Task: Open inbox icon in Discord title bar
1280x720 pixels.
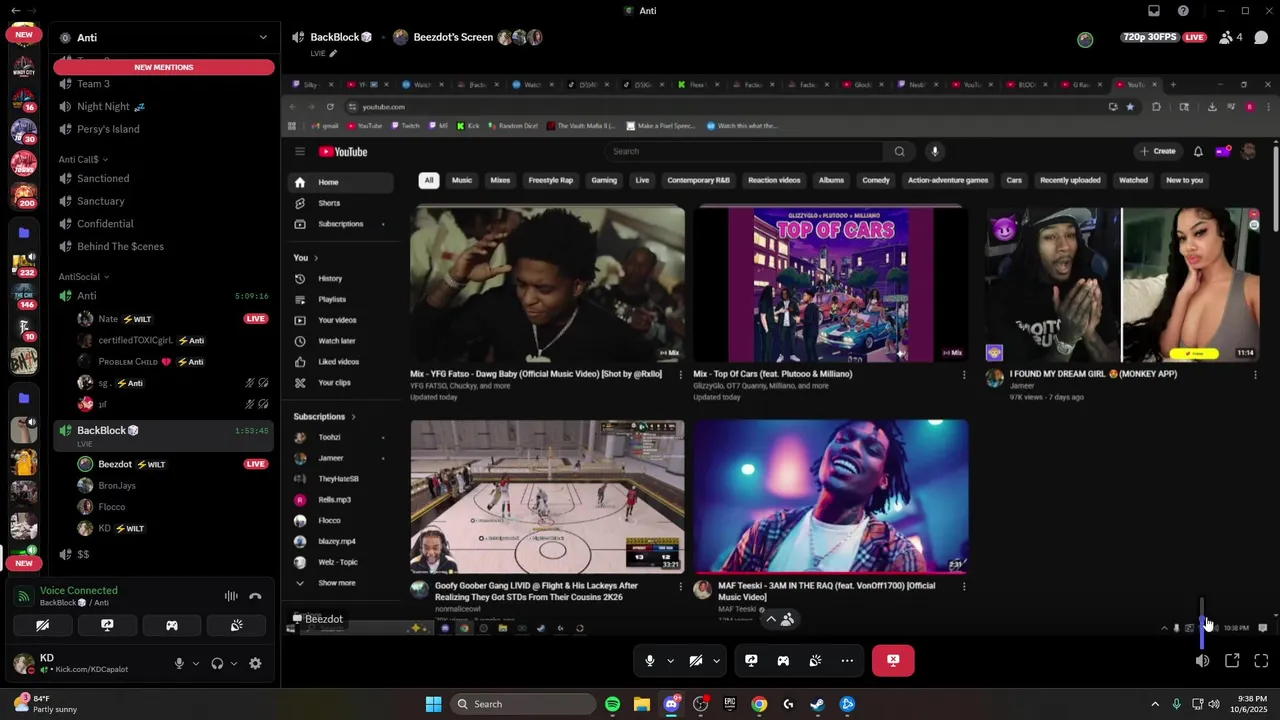Action: 1154,11
